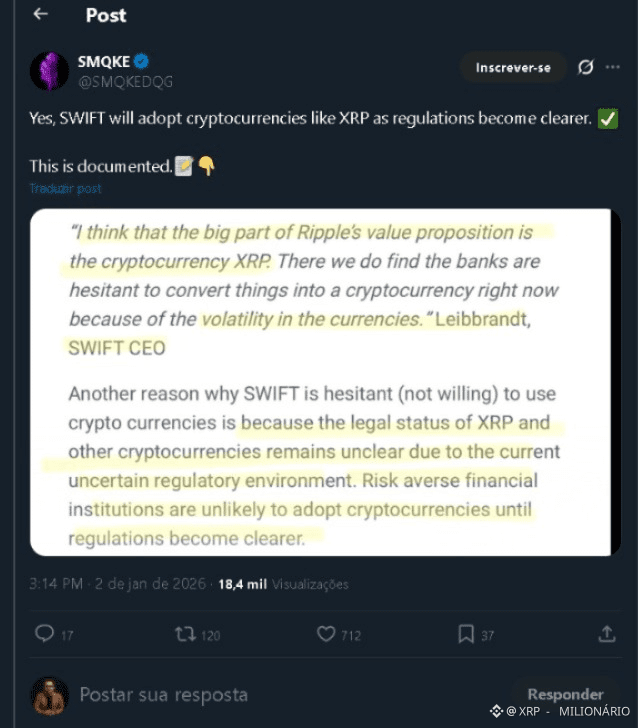Go back using the arrow icon
This screenshot has height=728, width=638.
tap(39, 15)
